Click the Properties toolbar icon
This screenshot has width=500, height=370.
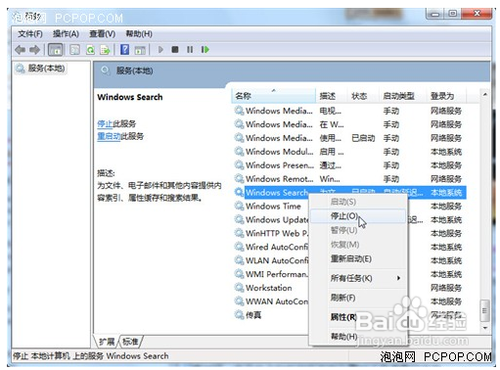point(75,50)
